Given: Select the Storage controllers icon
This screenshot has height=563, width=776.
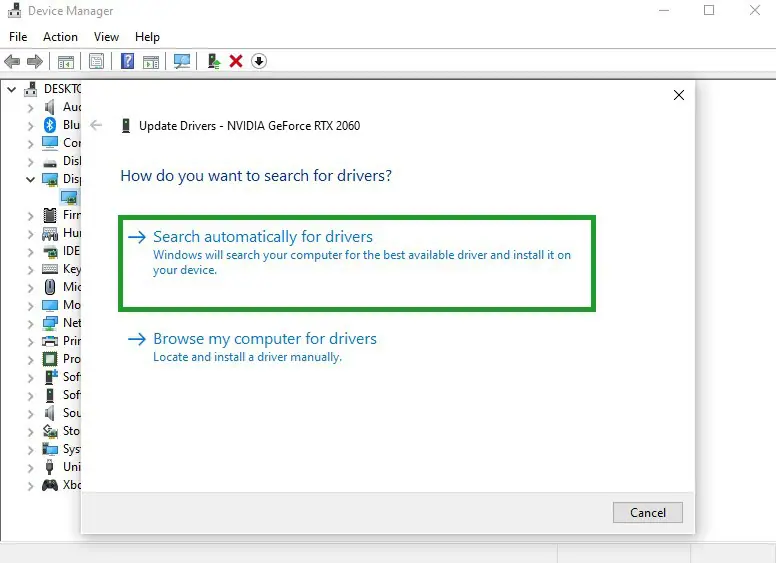Looking at the screenshot, I should tap(50, 431).
